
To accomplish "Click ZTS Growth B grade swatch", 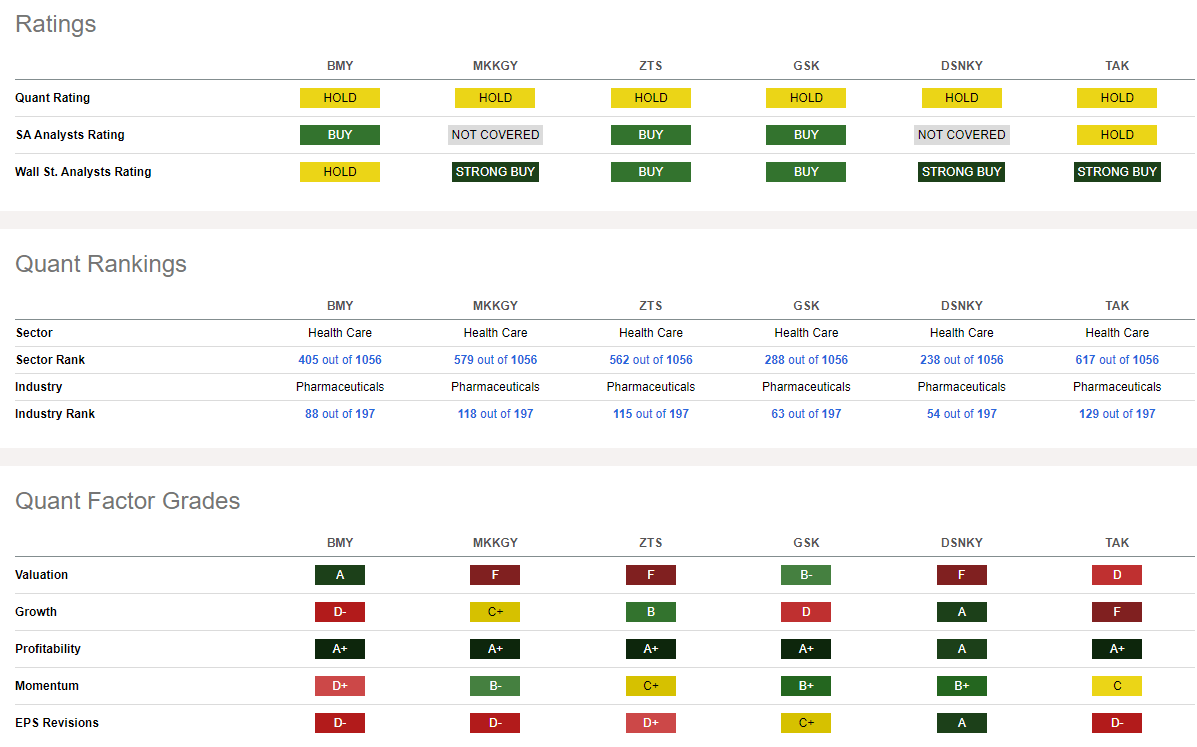I will [651, 612].
